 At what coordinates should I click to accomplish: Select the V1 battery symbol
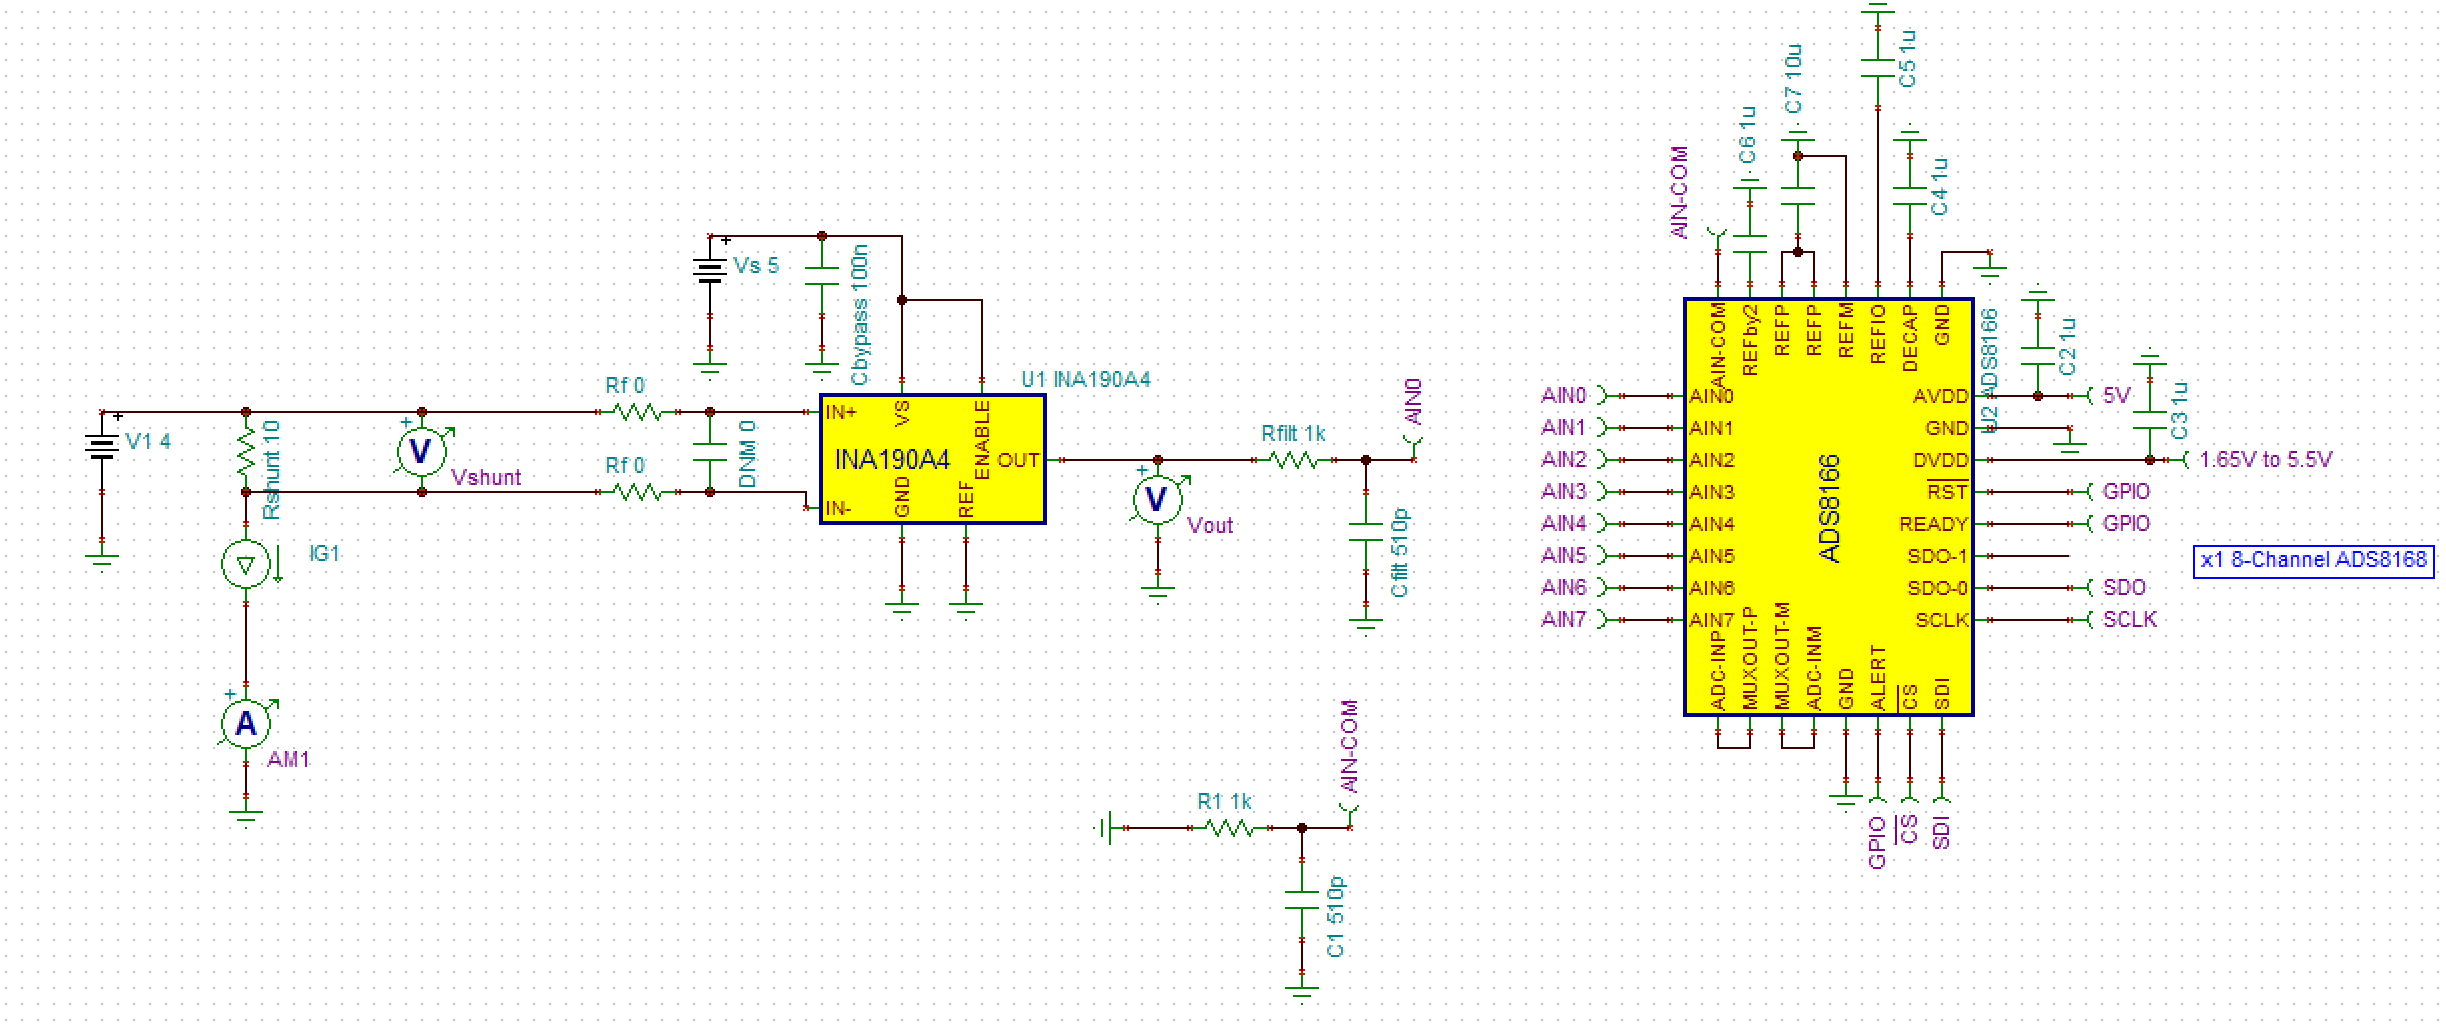[102, 446]
